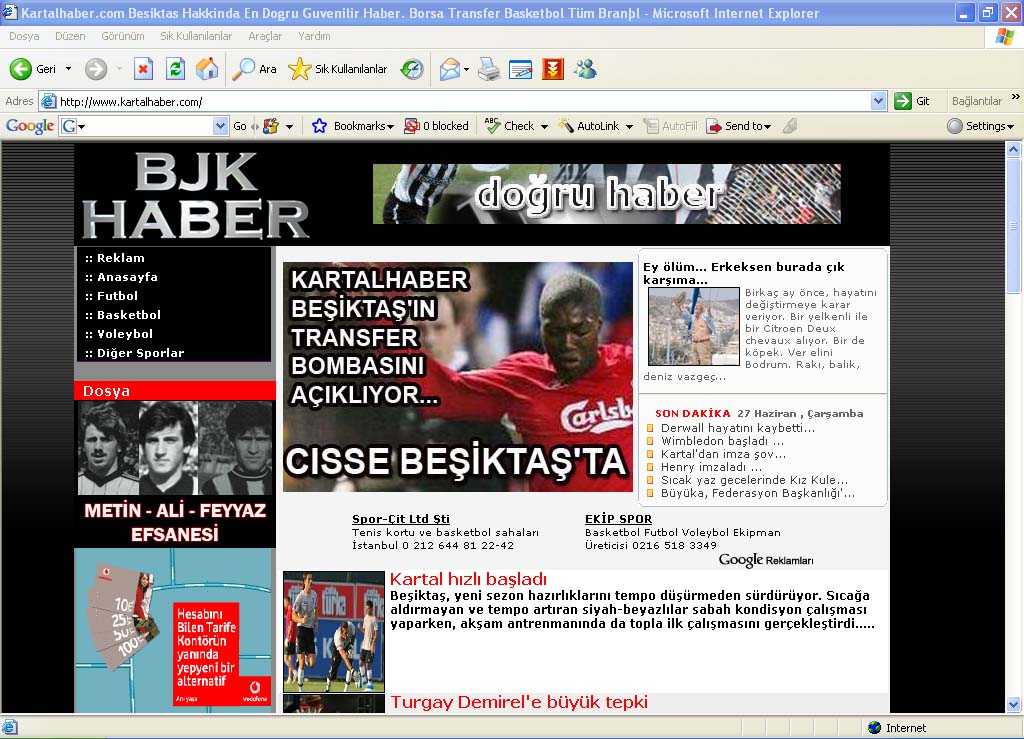Viewport: 1024px width, 739px height.
Task: Open Turgay Demirel'e büyük tepki headline
Action: pyautogui.click(x=519, y=702)
